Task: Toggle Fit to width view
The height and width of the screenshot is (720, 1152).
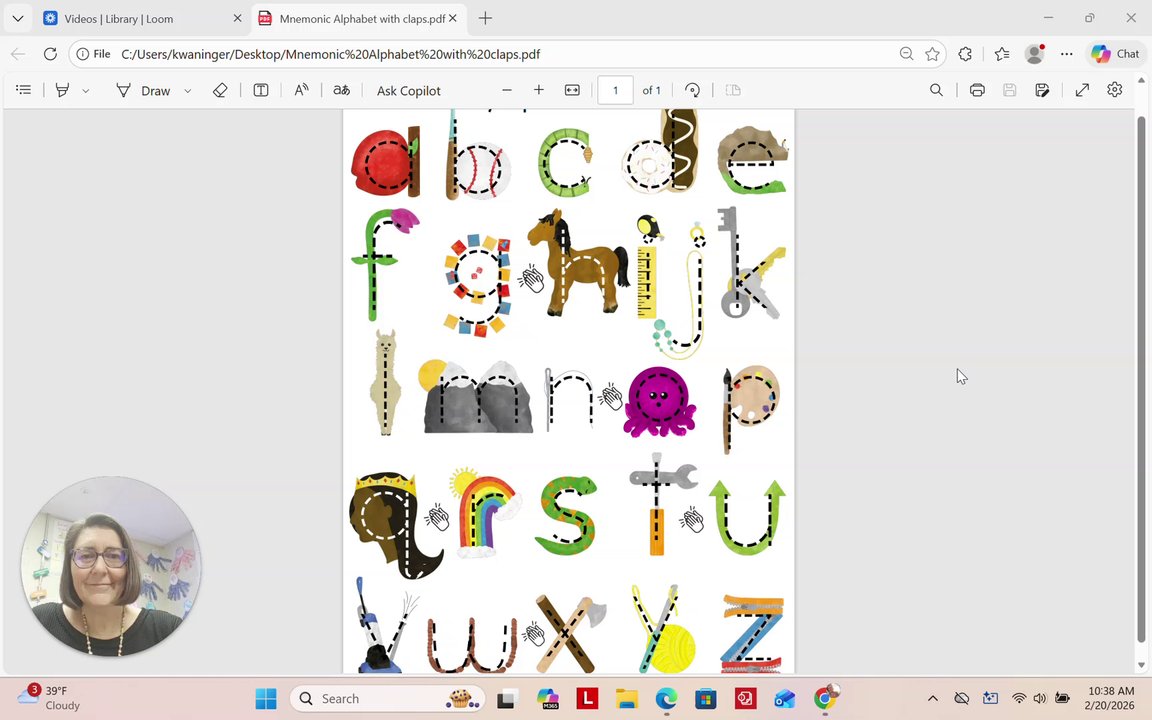Action: click(x=572, y=90)
